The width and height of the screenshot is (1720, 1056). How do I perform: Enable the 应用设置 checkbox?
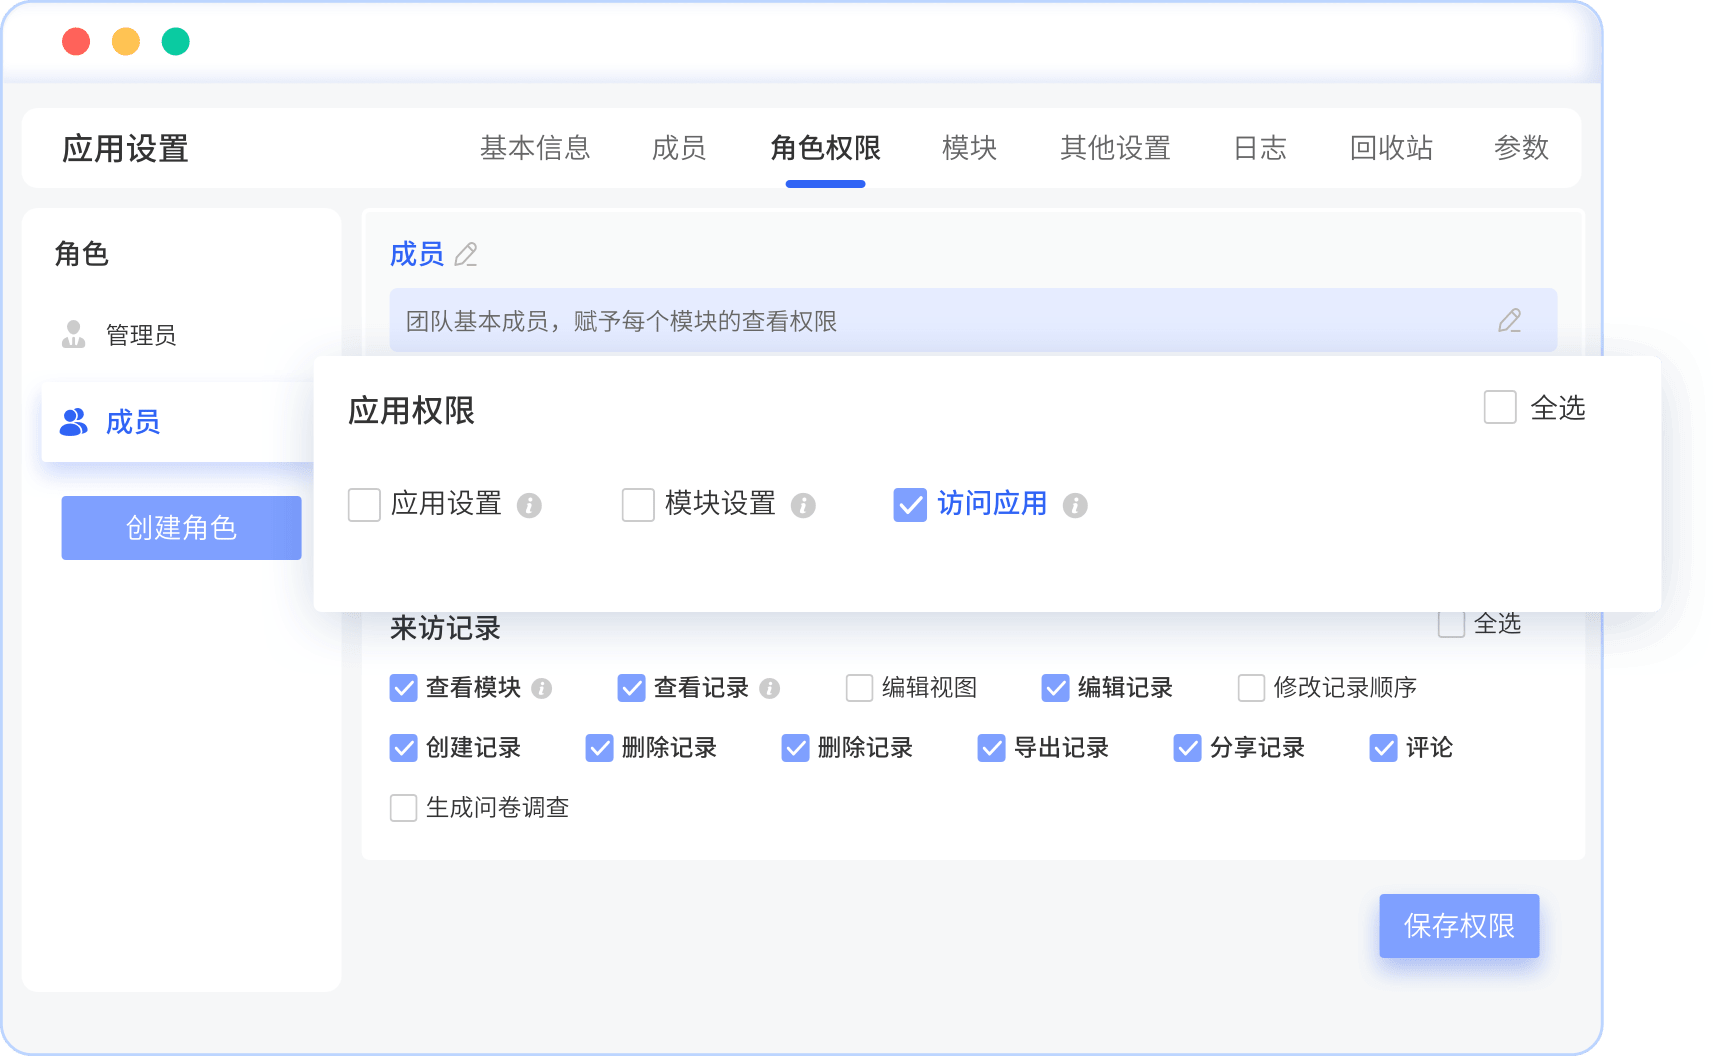pos(364,506)
